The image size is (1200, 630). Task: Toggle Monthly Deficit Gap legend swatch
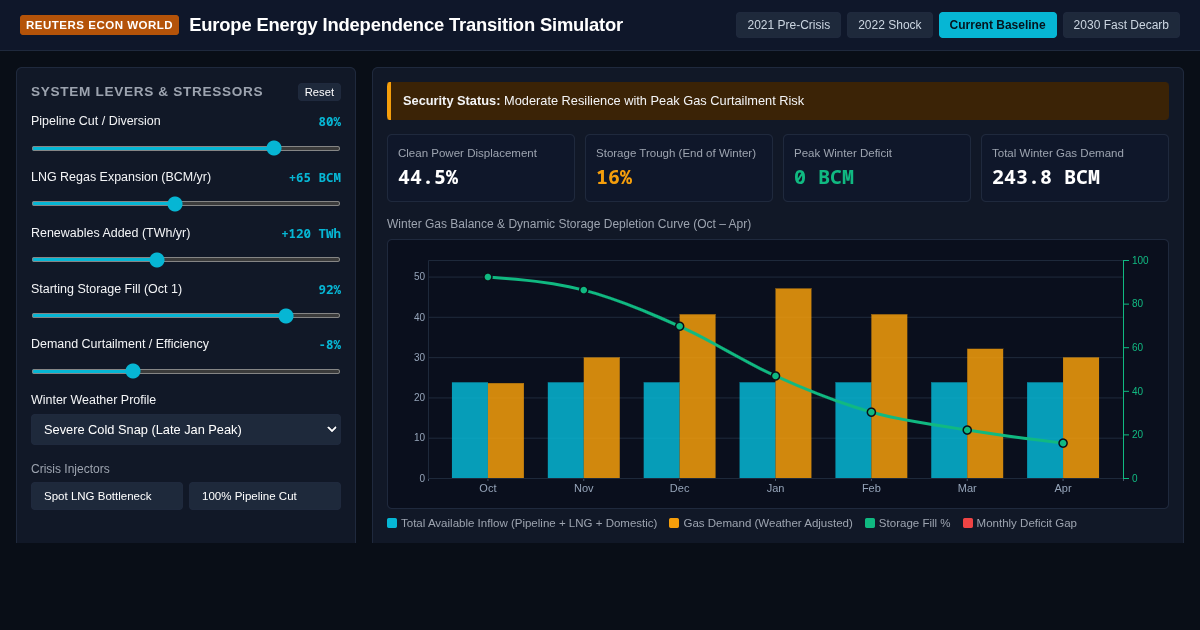click(x=968, y=523)
